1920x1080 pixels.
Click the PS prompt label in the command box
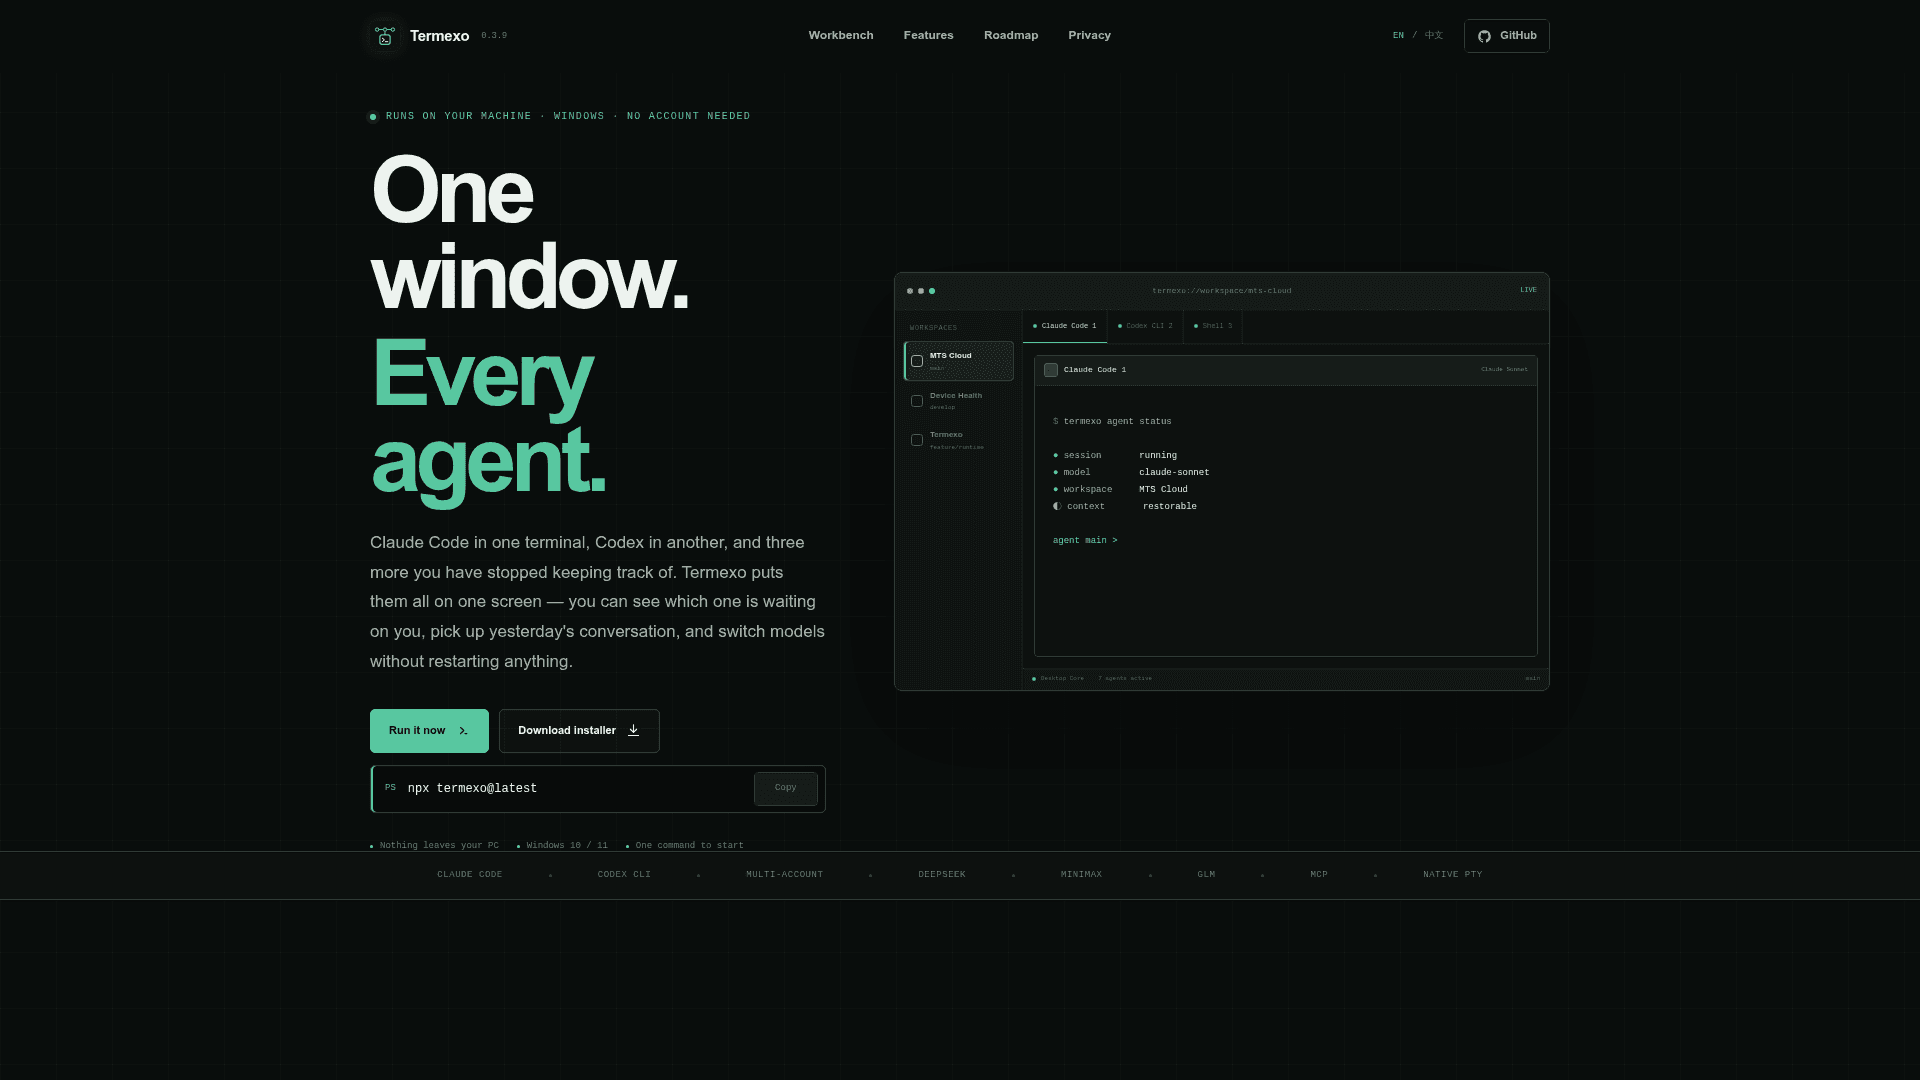390,787
